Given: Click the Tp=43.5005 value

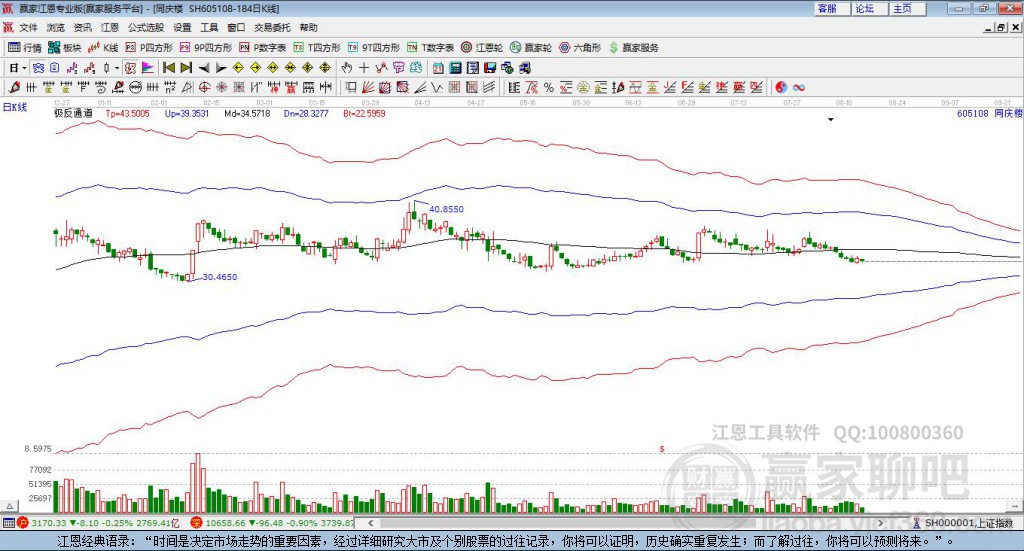Looking at the screenshot, I should point(127,114).
